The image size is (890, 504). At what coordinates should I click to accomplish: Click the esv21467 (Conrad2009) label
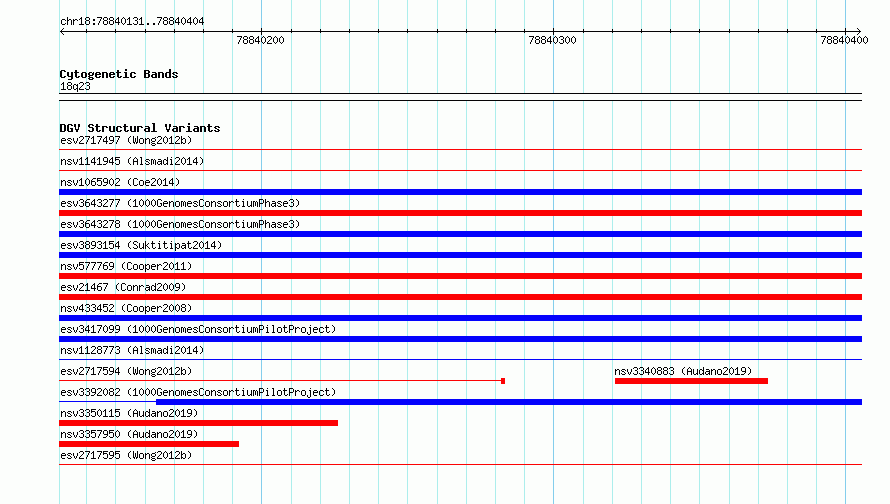tap(123, 287)
